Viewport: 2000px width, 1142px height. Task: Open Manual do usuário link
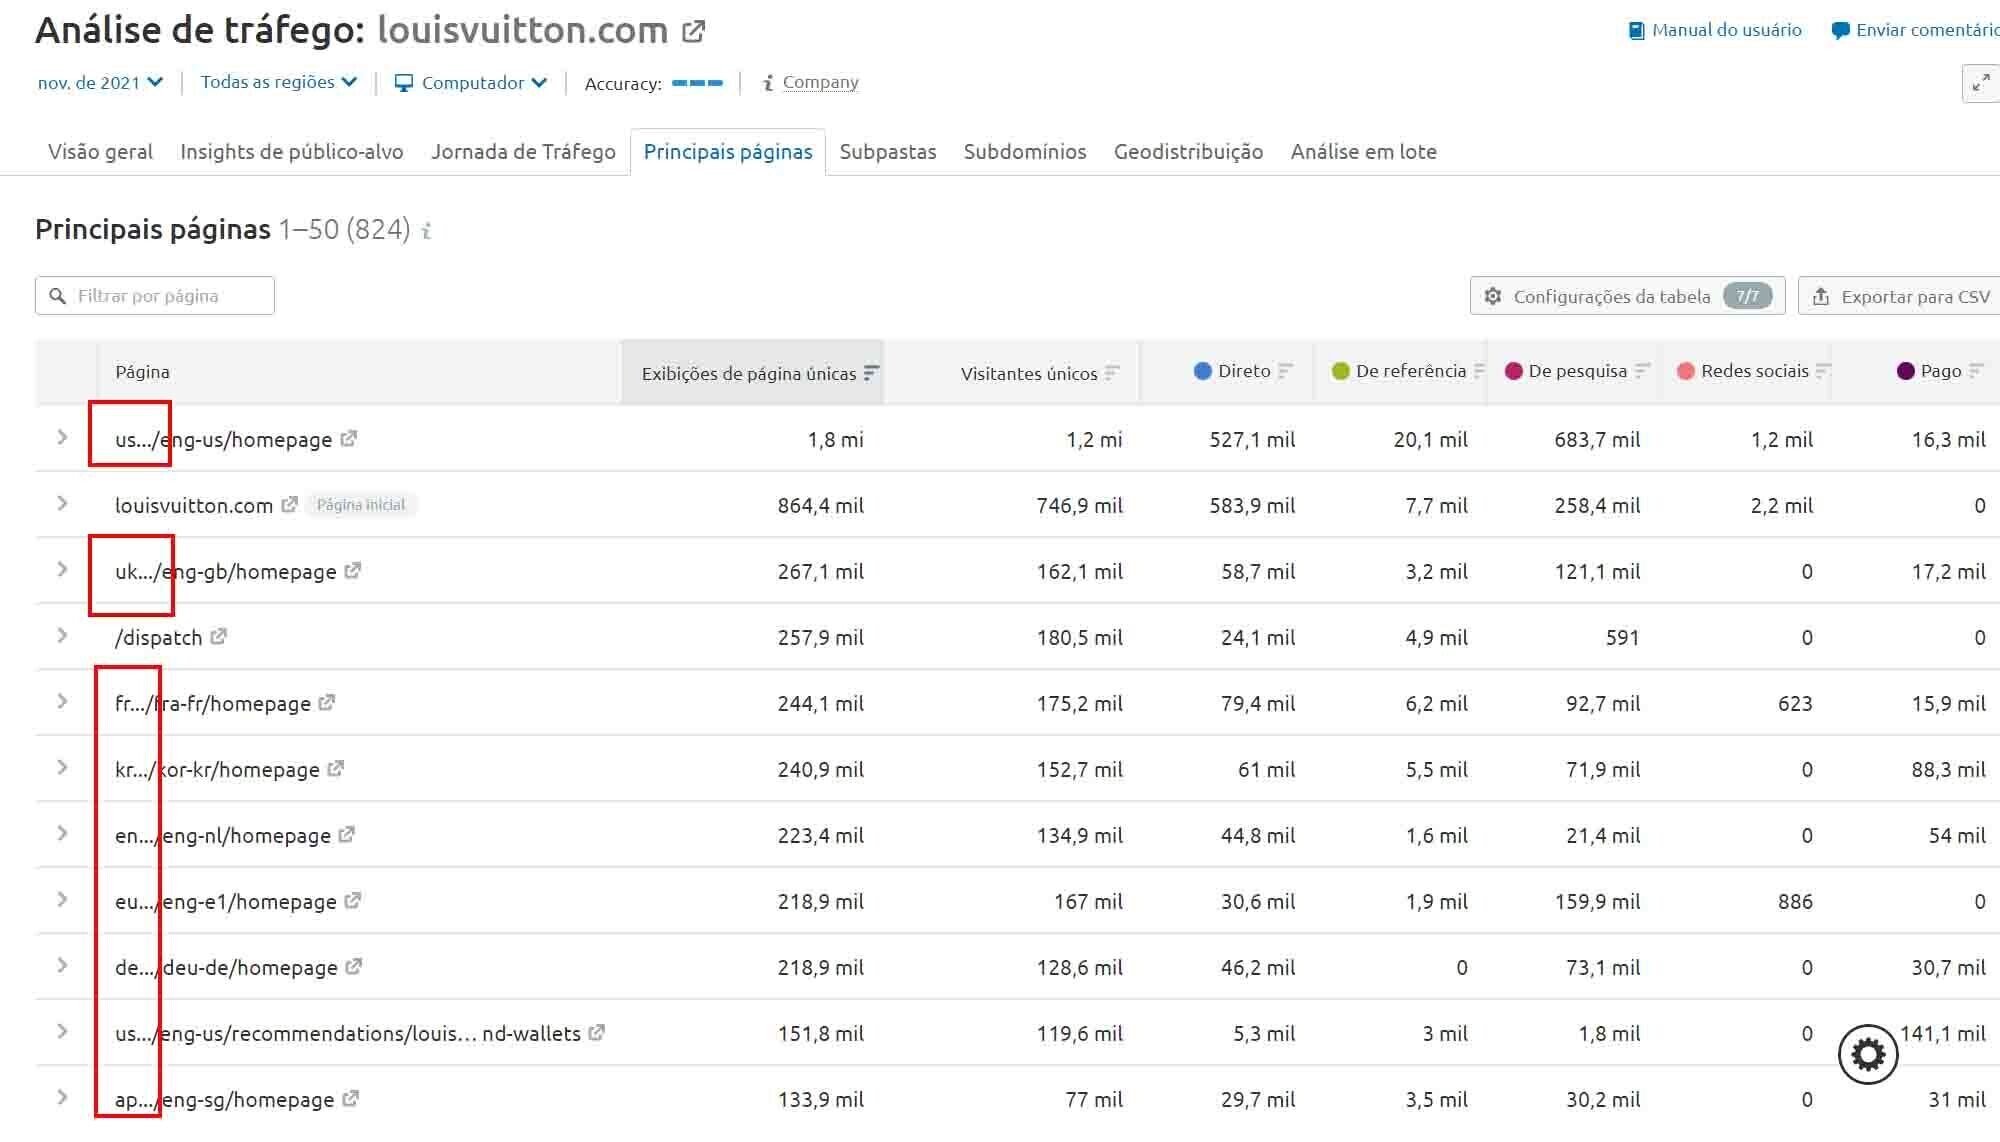(x=1726, y=30)
